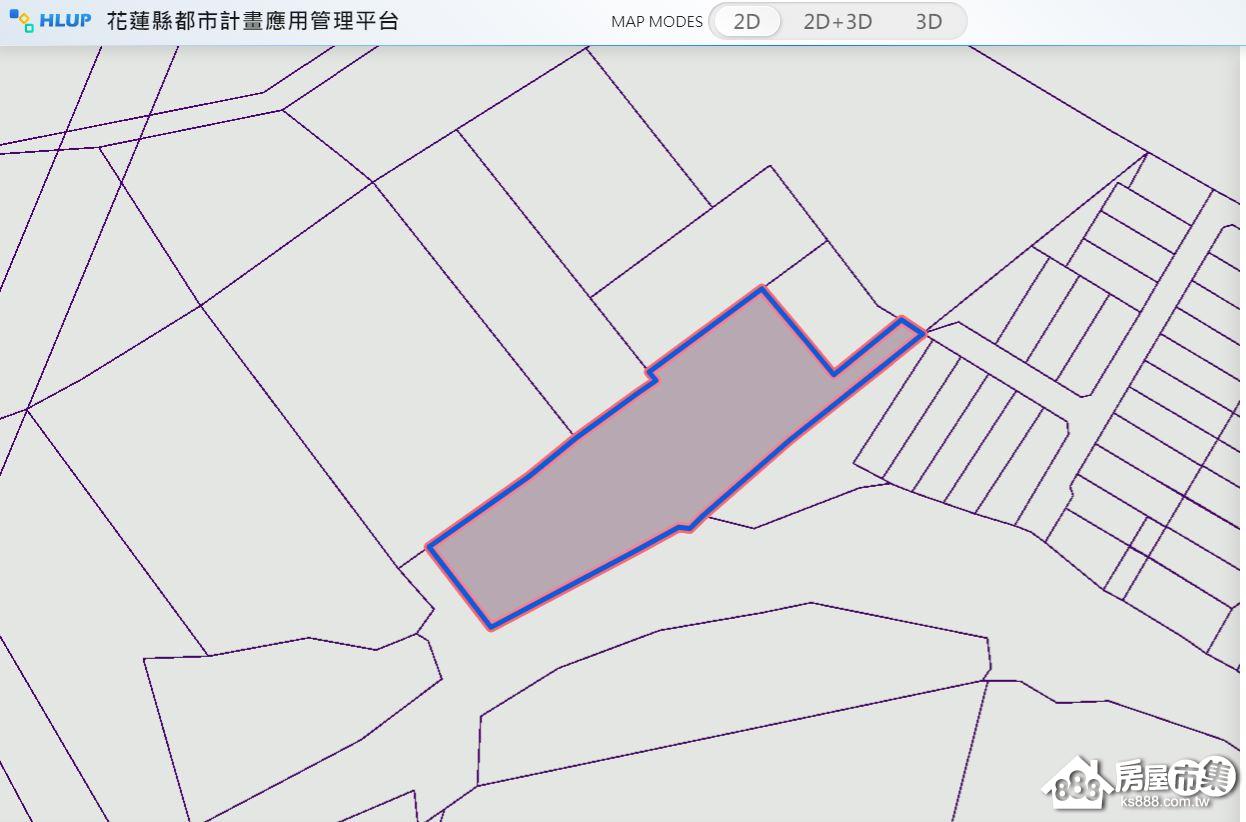This screenshot has height=822, width=1246.
Task: Click the HLUP logo icon
Action: point(21,21)
